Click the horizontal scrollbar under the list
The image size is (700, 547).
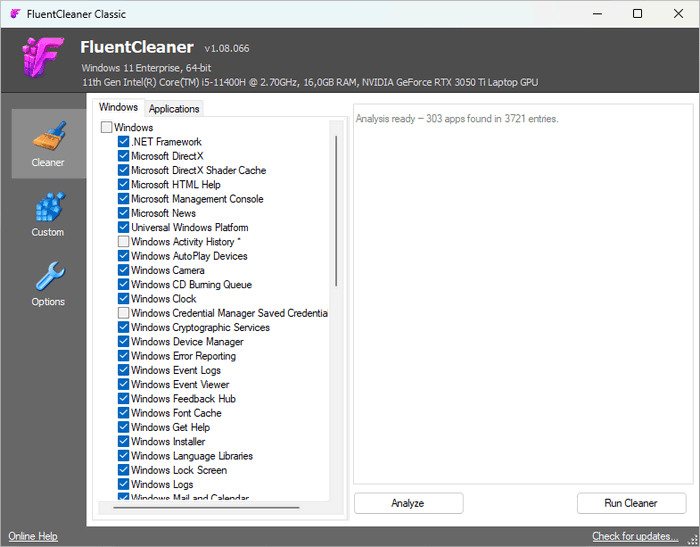[x=206, y=508]
